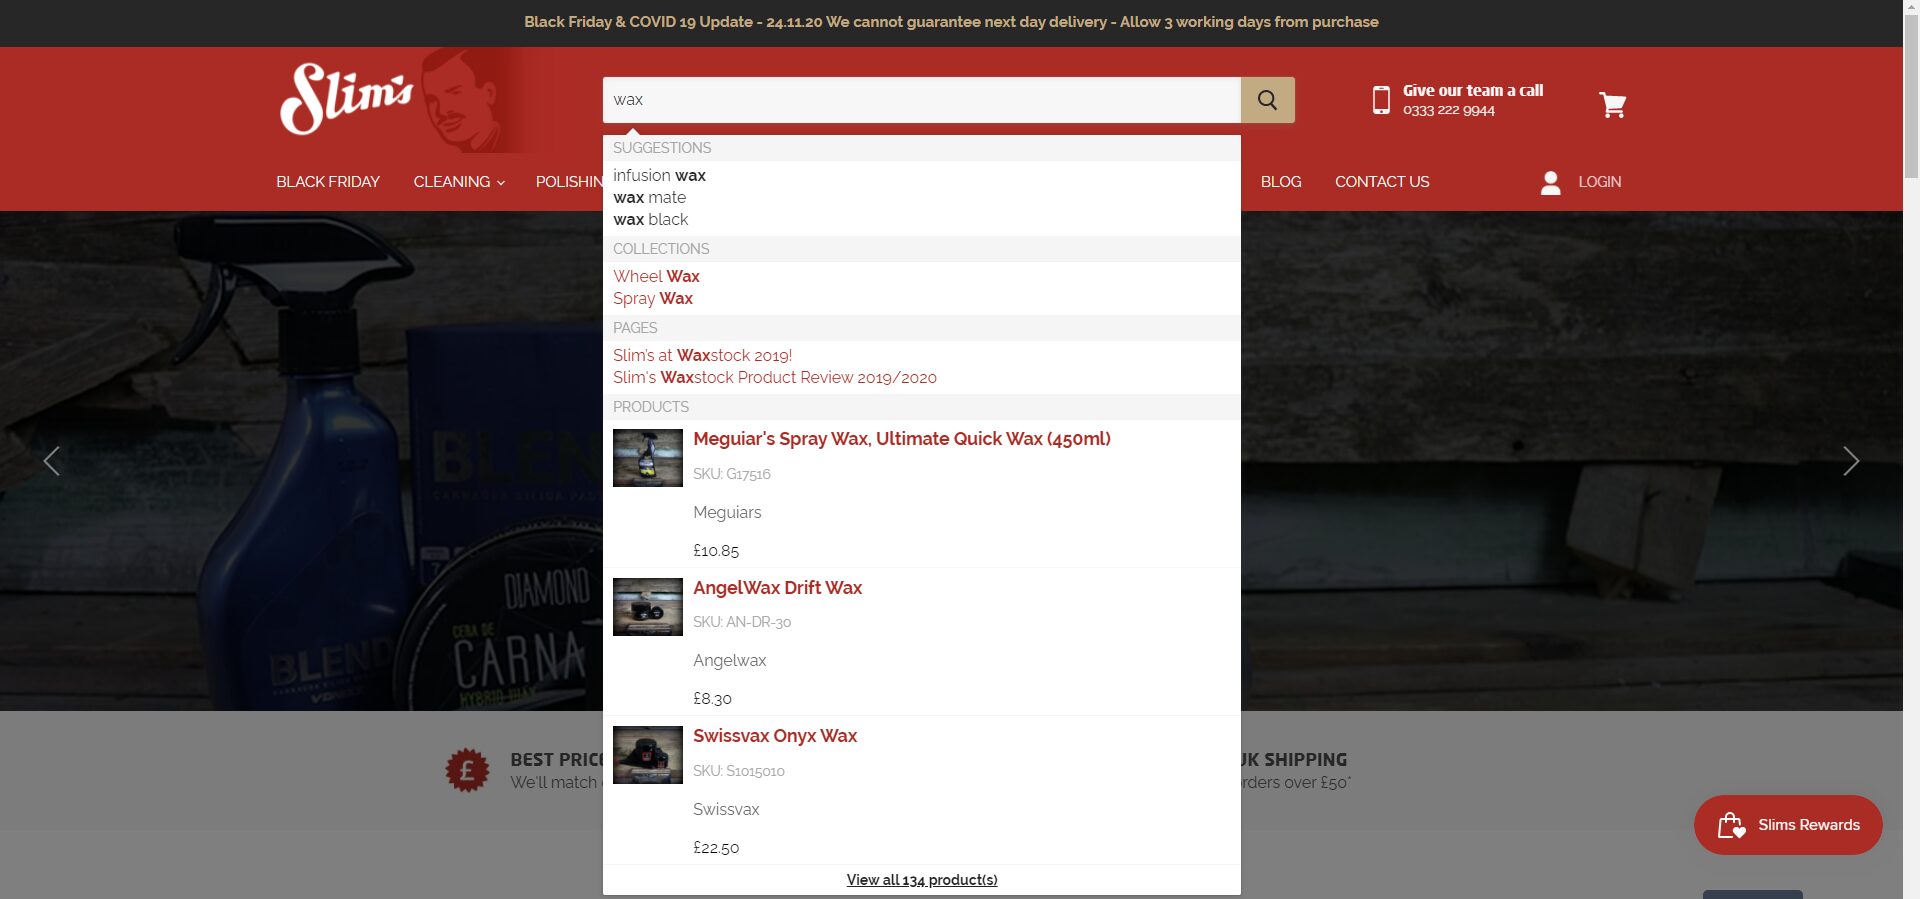
Task: Open the shopping cart icon
Action: (x=1612, y=105)
